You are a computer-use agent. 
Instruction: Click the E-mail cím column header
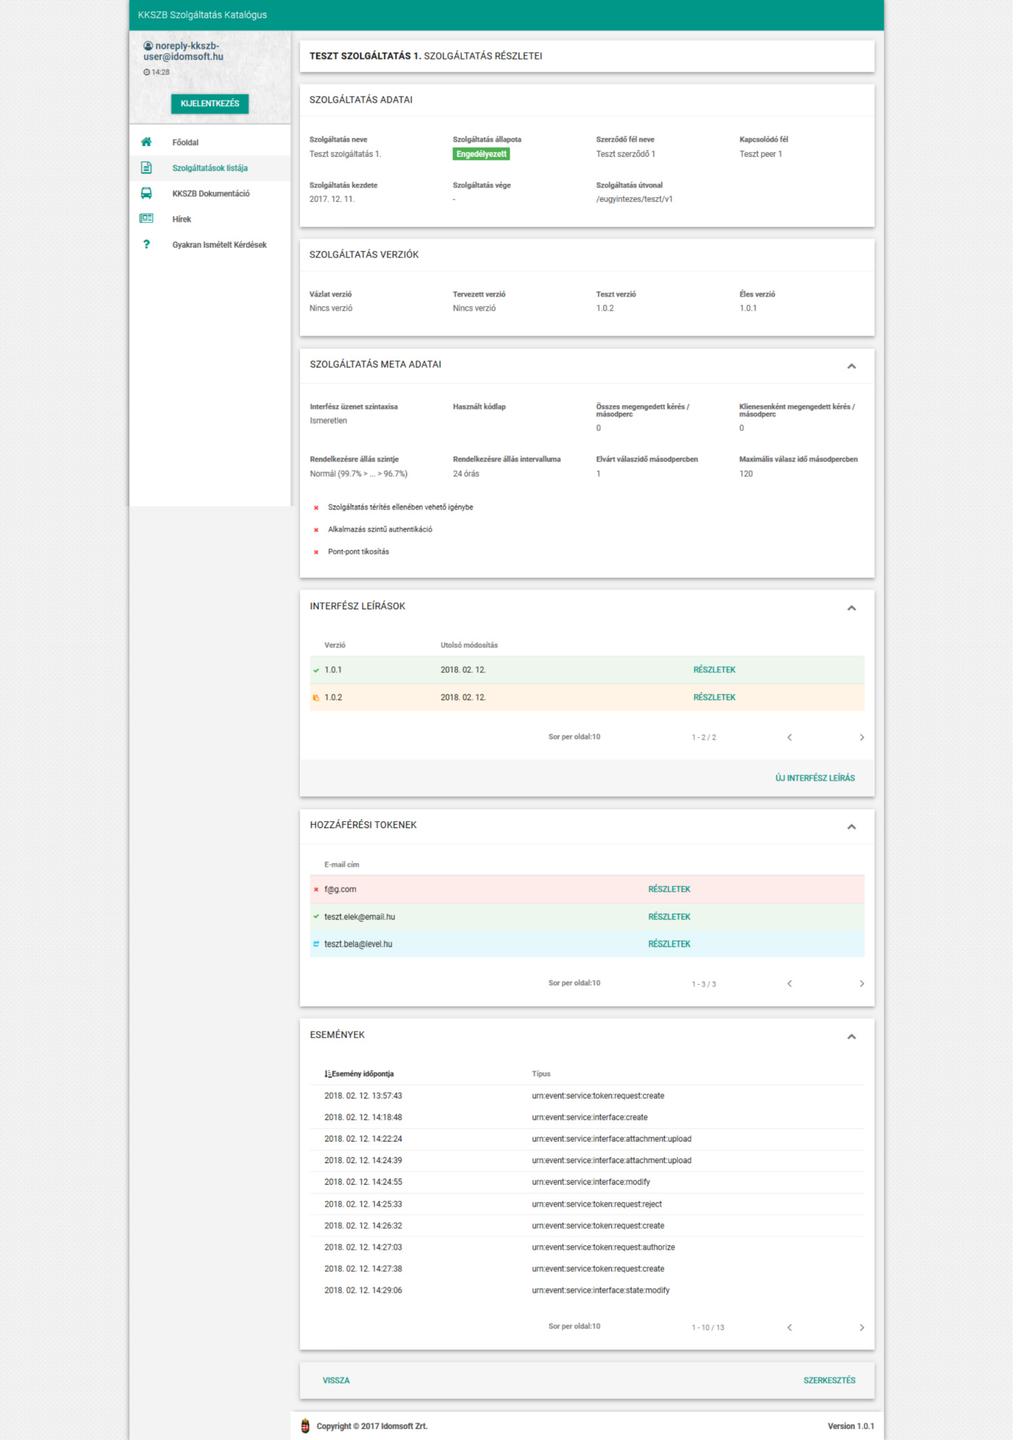(x=342, y=864)
